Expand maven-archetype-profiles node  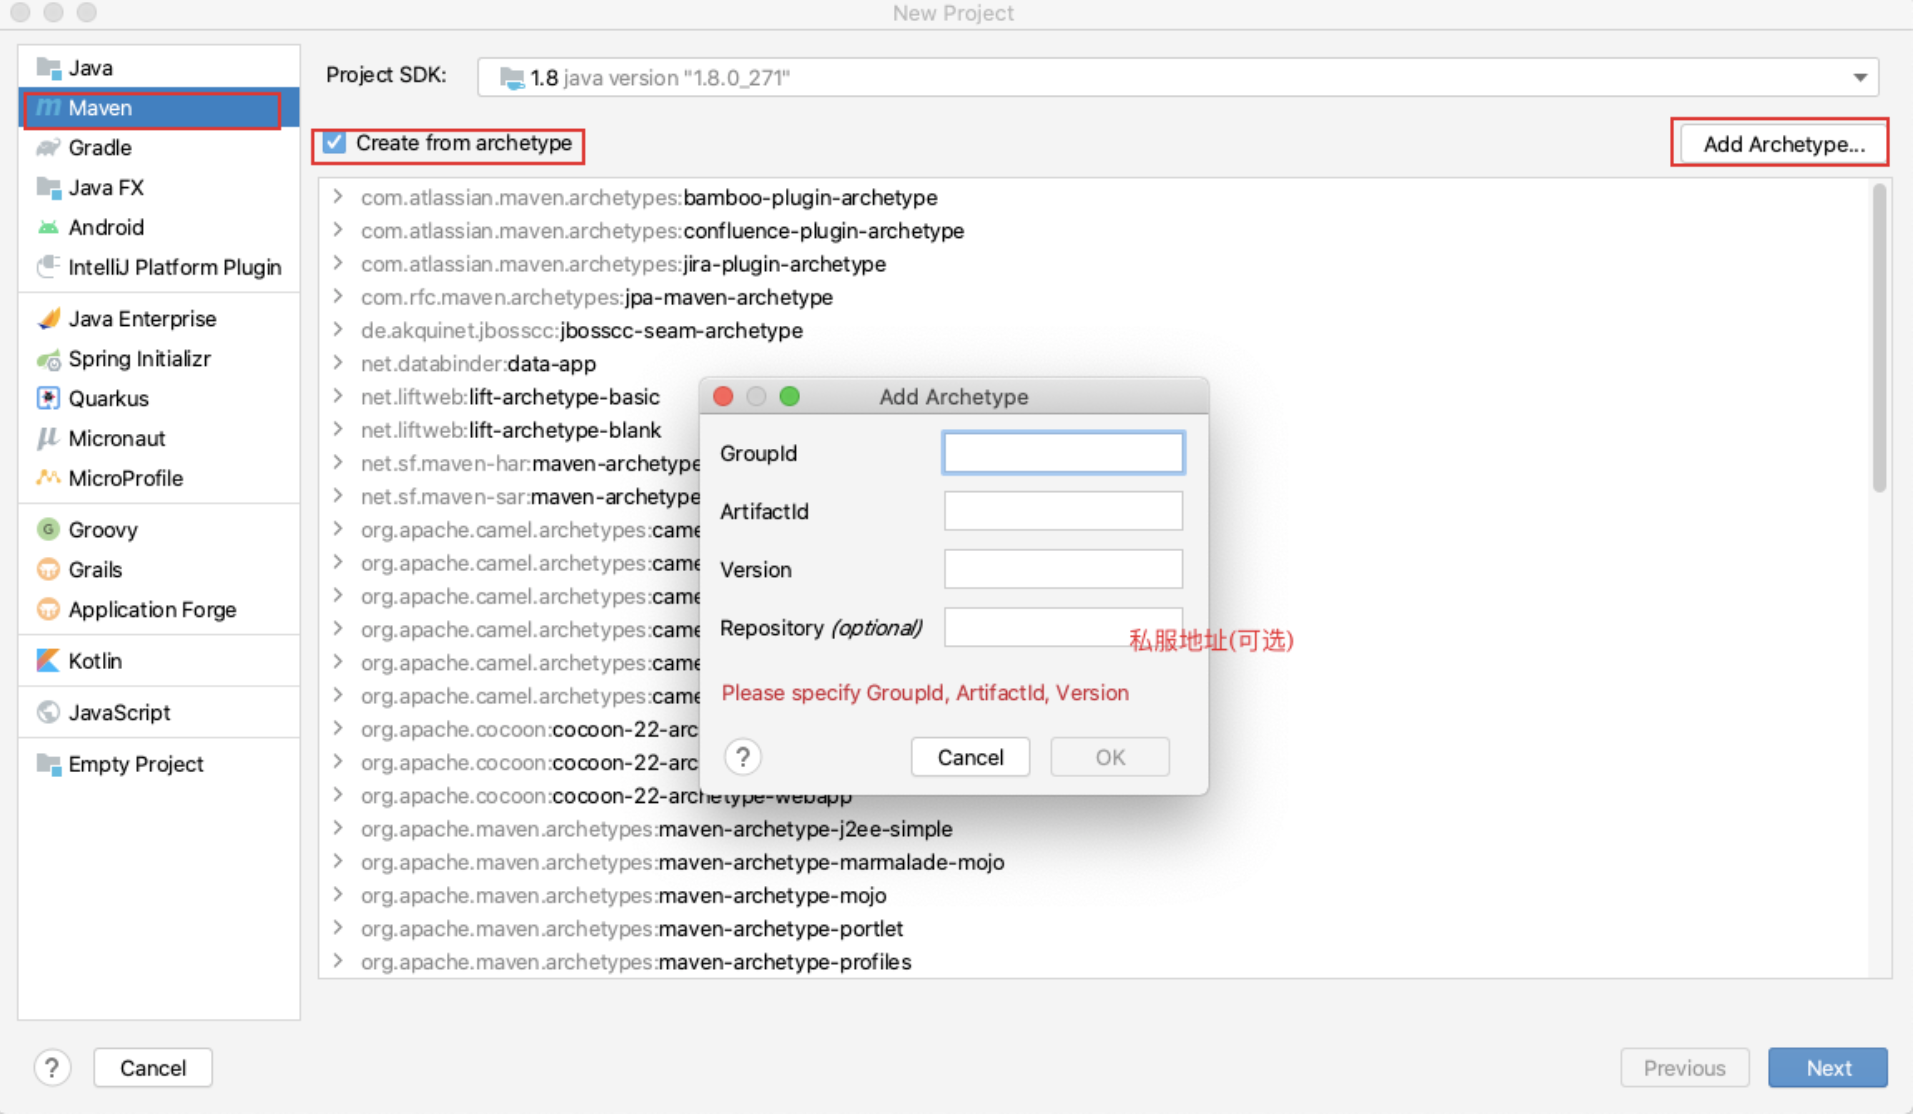[x=338, y=961]
